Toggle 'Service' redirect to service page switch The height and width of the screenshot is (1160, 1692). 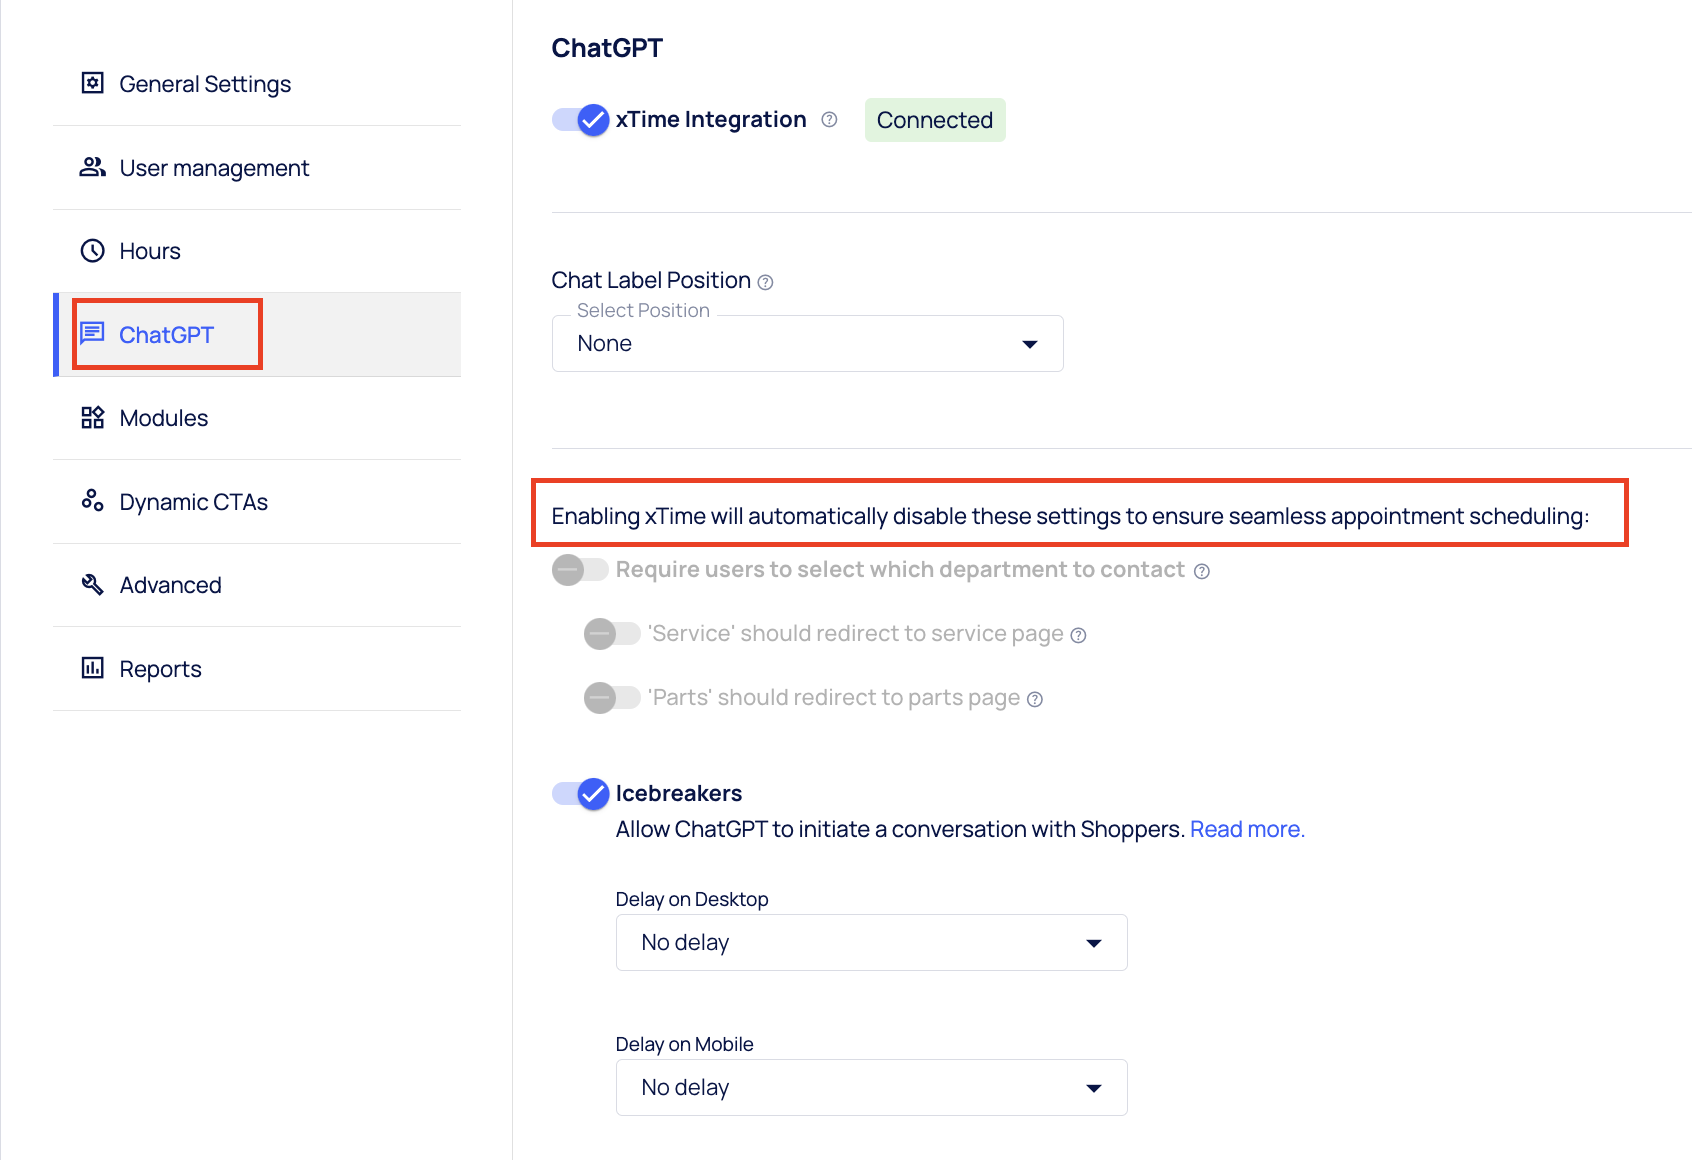click(x=612, y=634)
